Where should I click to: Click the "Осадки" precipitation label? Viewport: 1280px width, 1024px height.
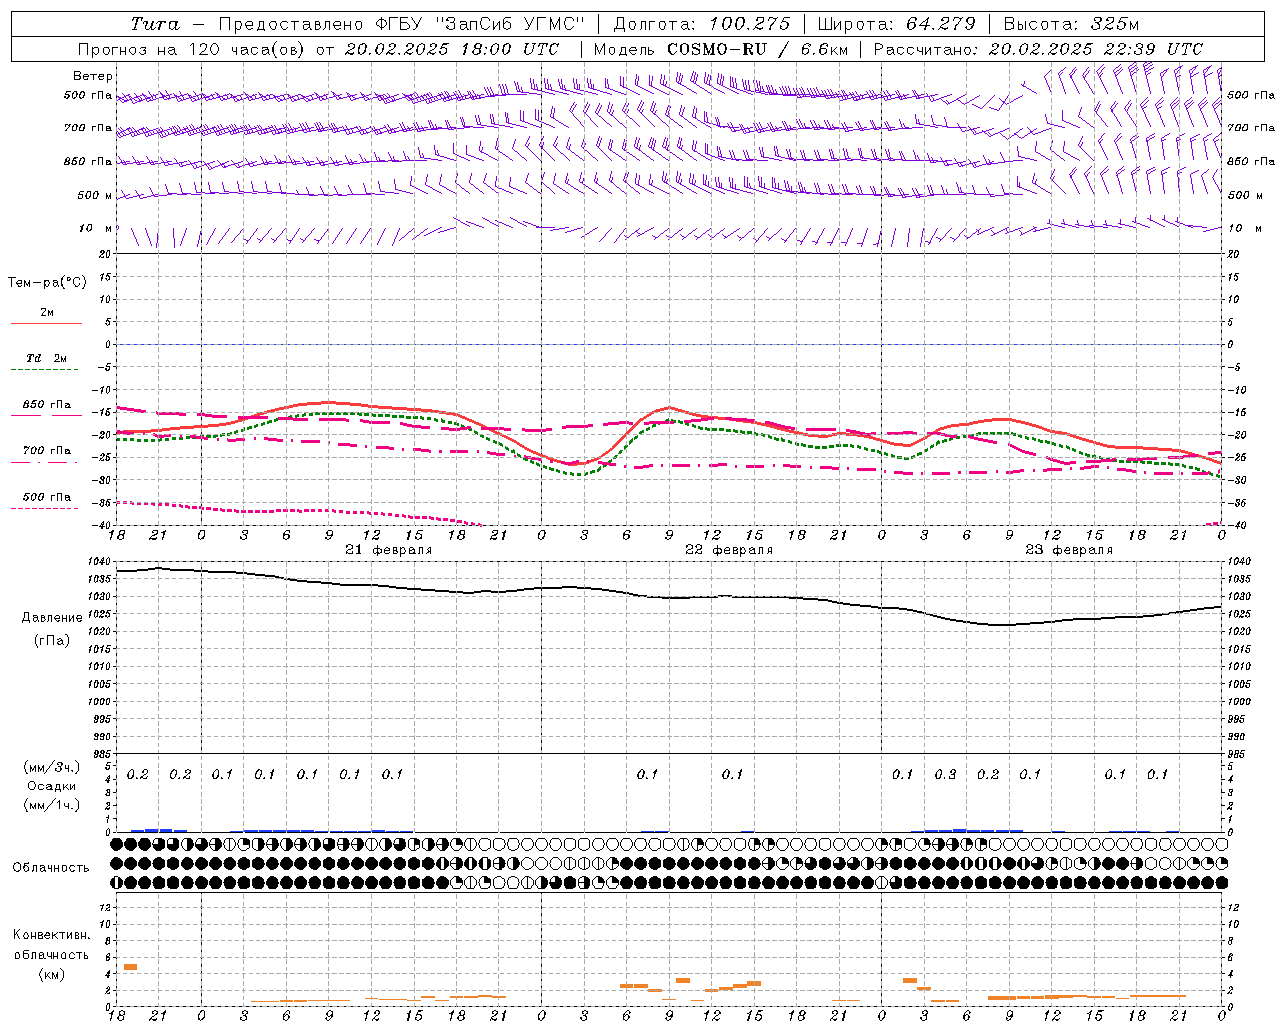coord(52,786)
